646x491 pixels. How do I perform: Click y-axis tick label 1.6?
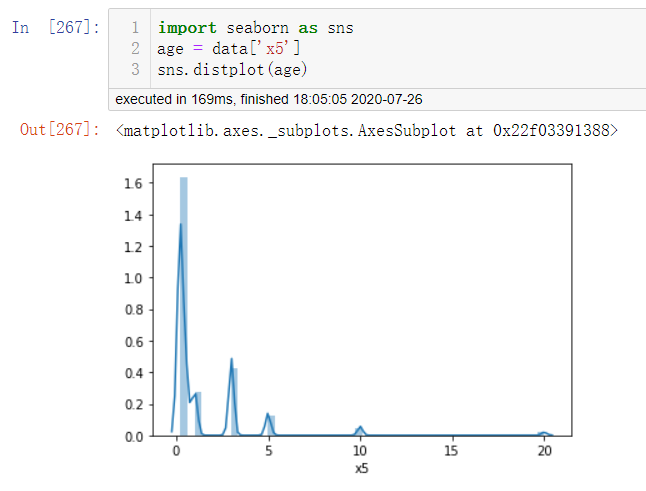point(133,183)
